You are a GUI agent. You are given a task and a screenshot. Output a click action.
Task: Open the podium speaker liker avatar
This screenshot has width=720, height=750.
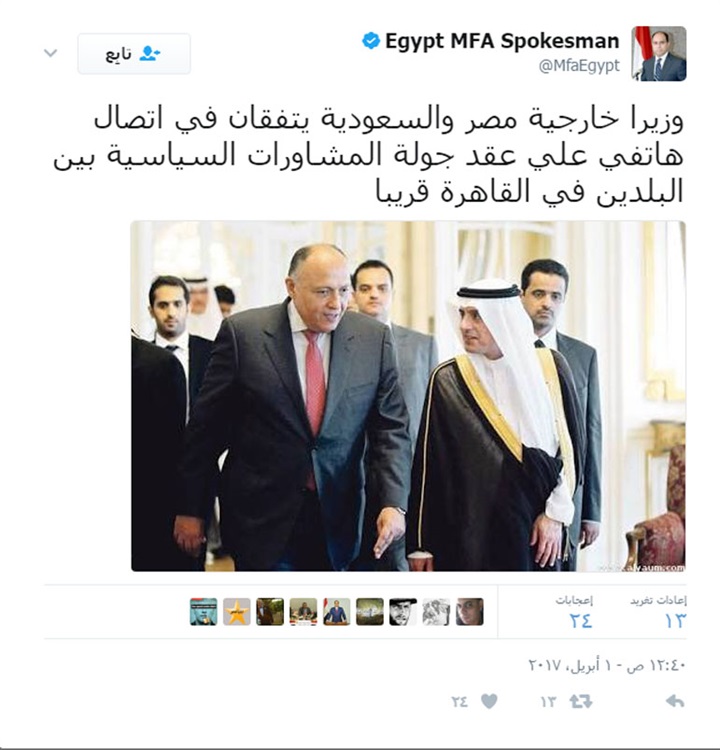point(336,611)
